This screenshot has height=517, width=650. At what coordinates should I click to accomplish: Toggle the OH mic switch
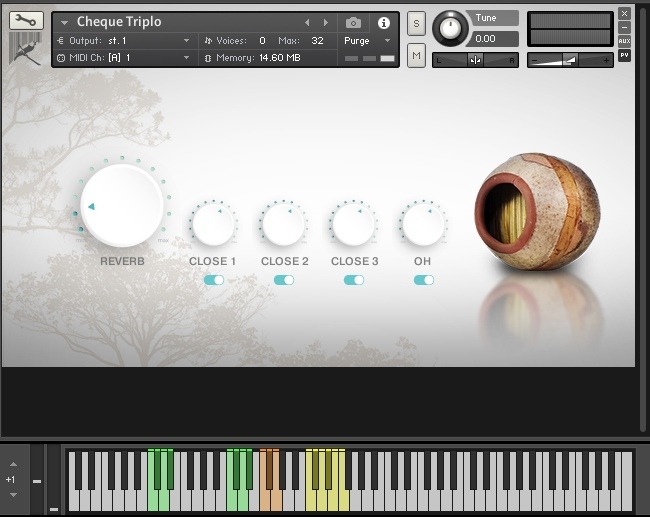[423, 280]
